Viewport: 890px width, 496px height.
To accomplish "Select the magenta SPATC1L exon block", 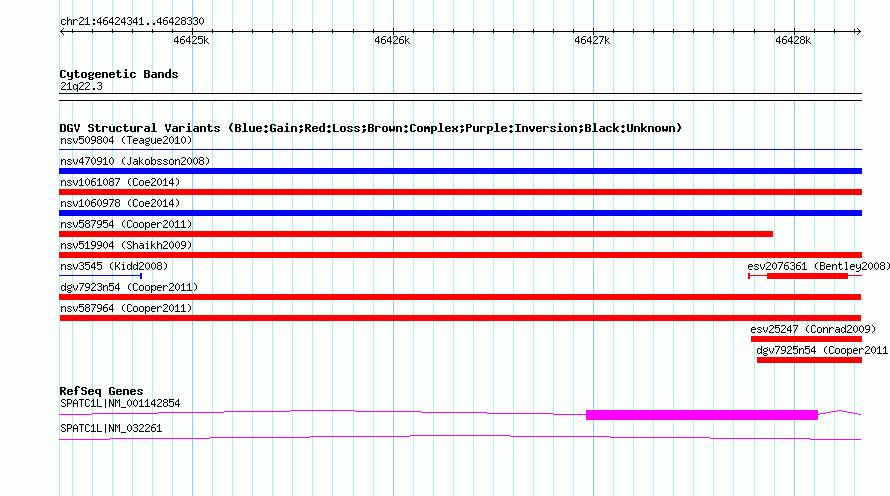I will tap(702, 415).
